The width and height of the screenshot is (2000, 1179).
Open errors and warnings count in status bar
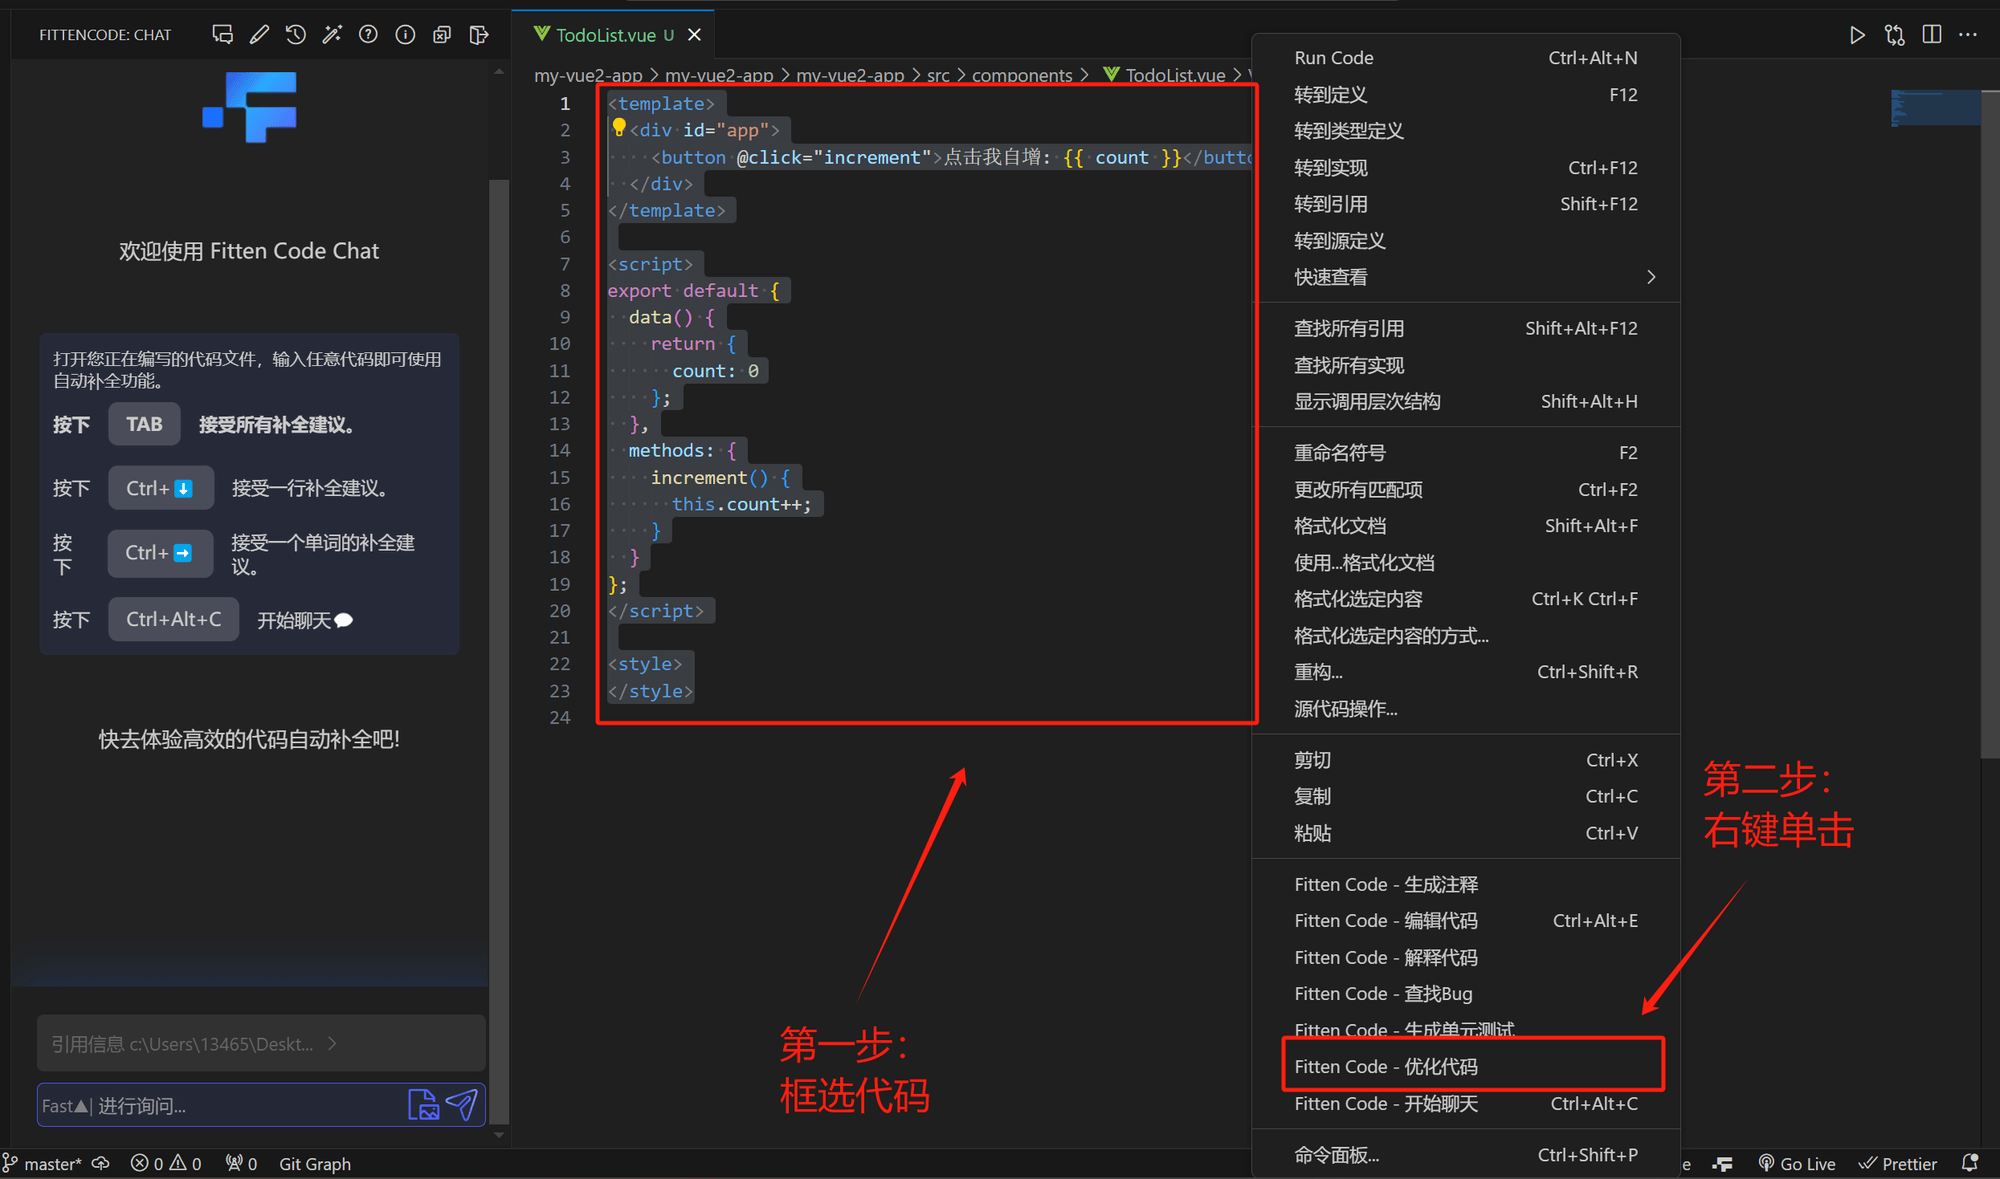(x=166, y=1164)
